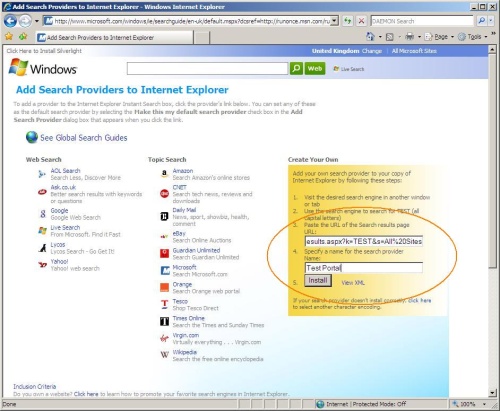
Task: Click the Install button
Action: point(318,280)
